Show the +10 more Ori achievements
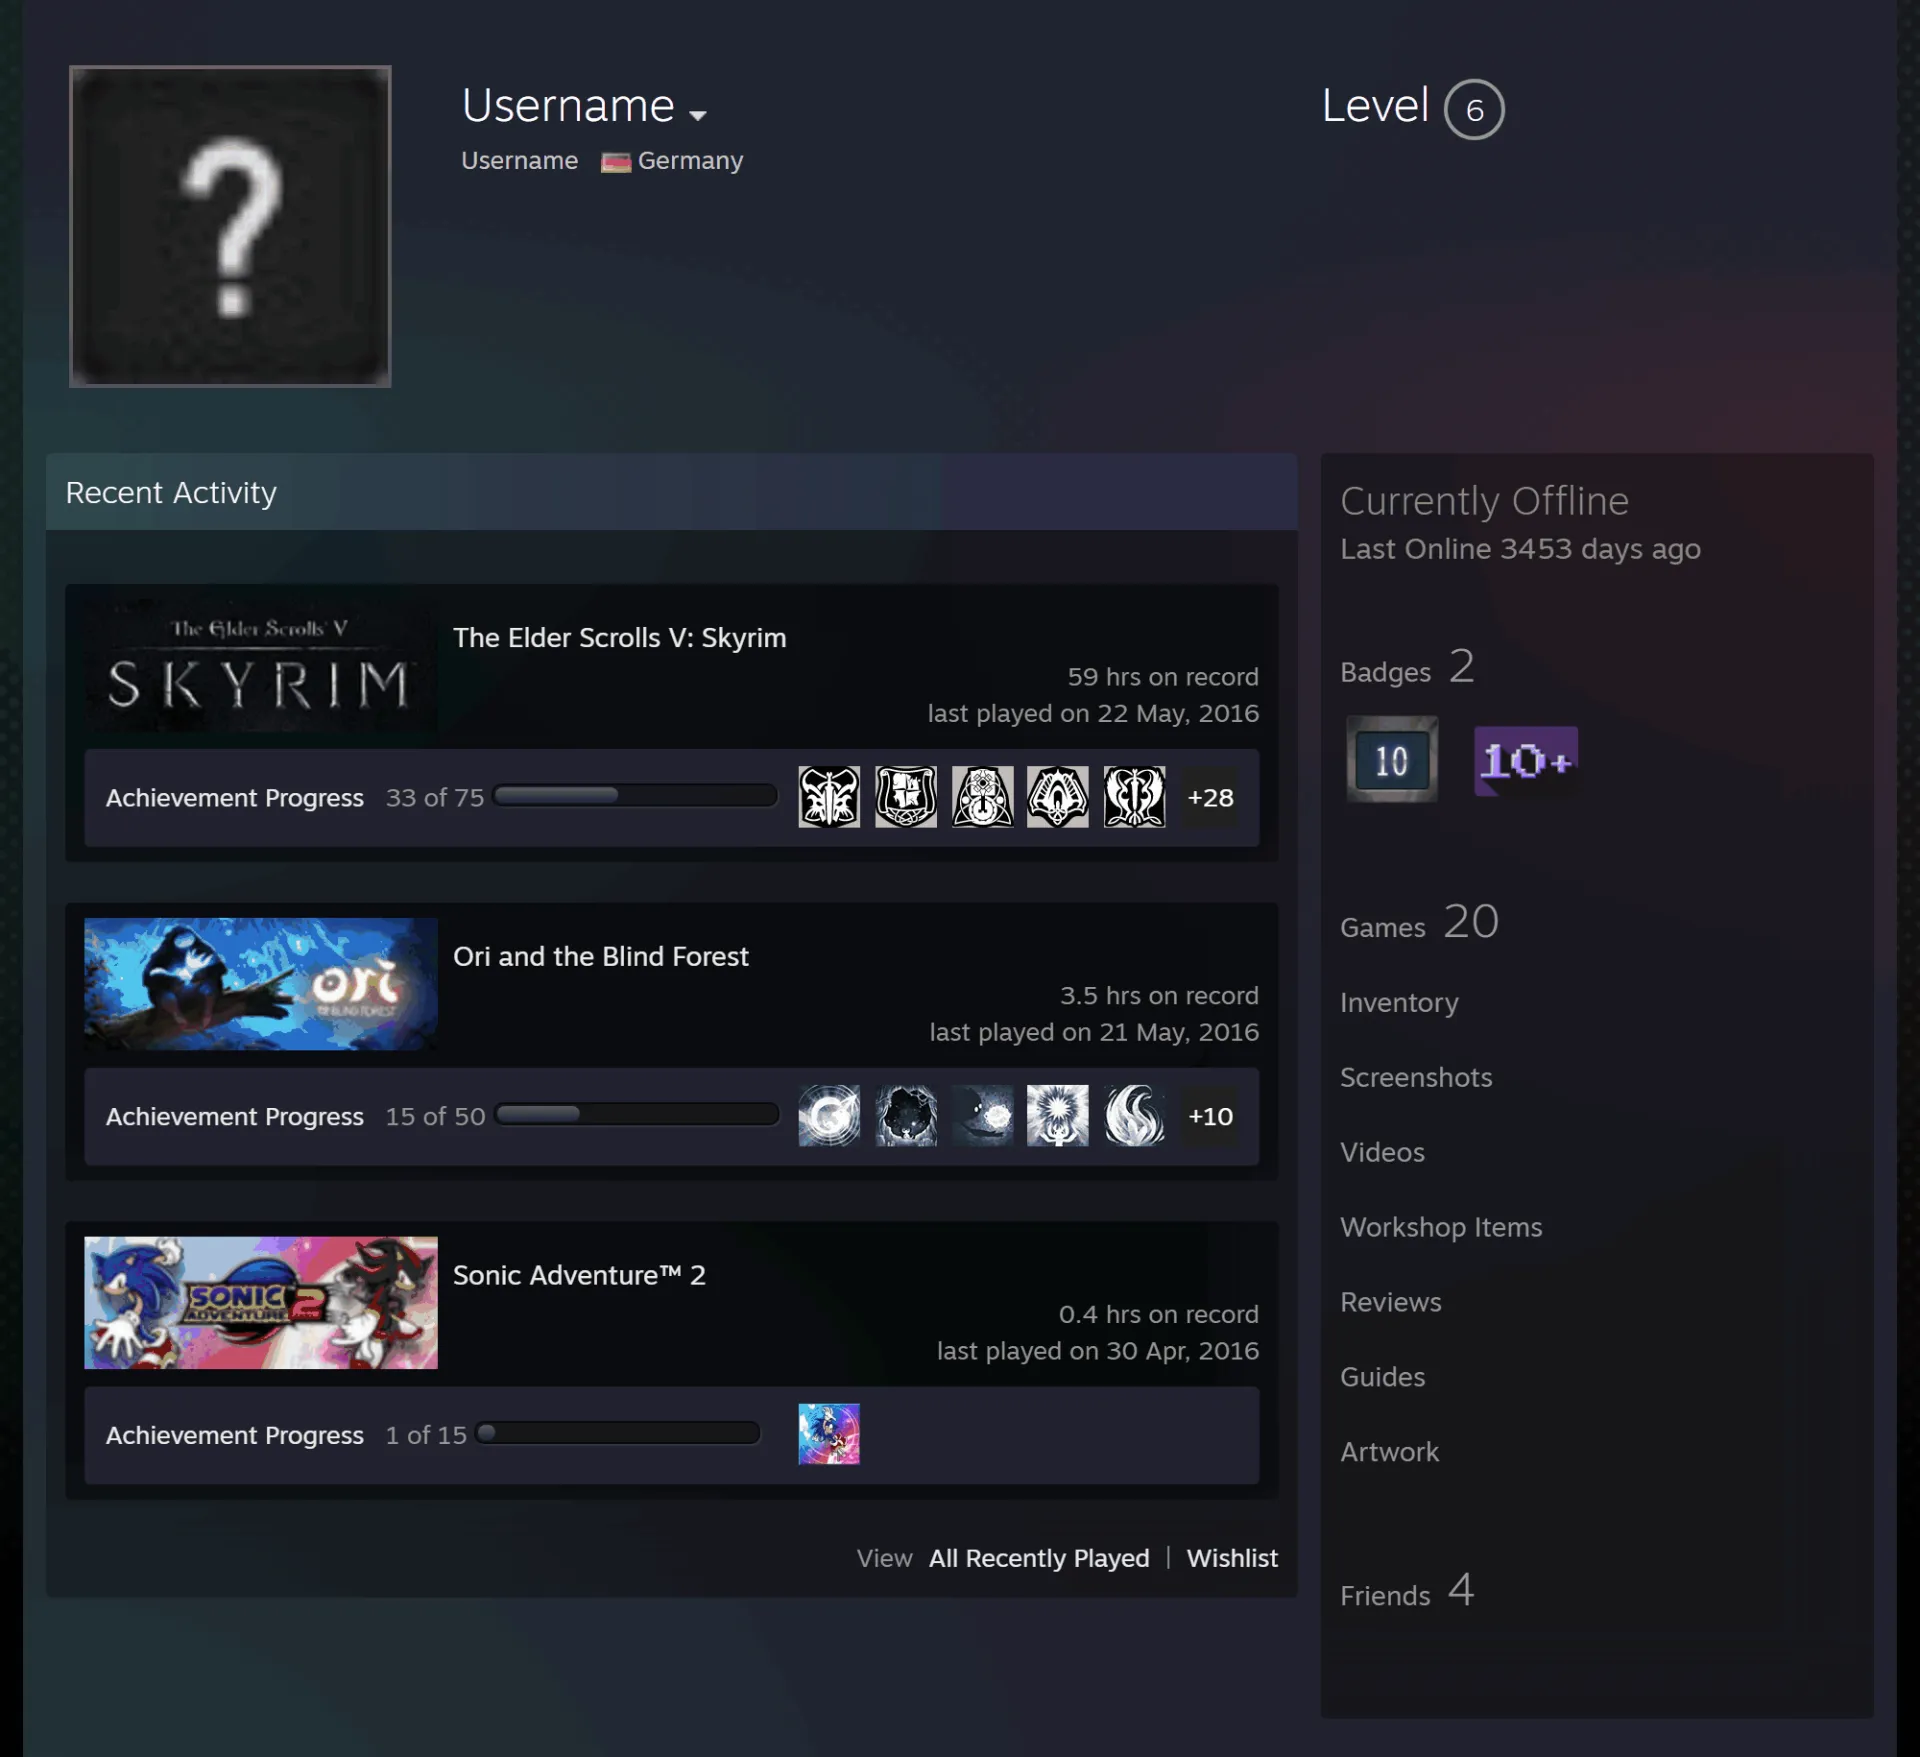 coord(1210,1116)
